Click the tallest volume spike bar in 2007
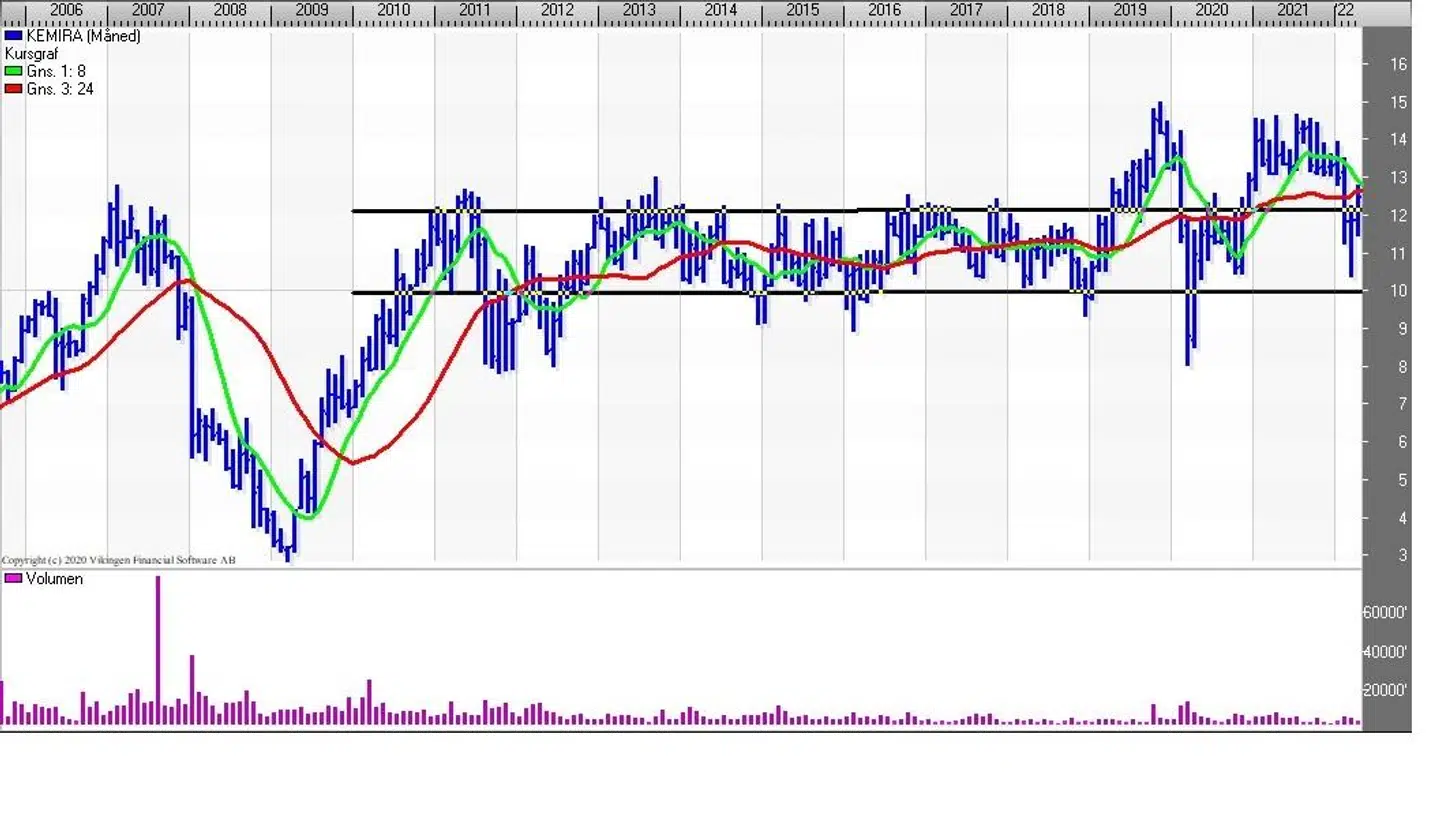This screenshot has height=813, width=1440. point(158,650)
